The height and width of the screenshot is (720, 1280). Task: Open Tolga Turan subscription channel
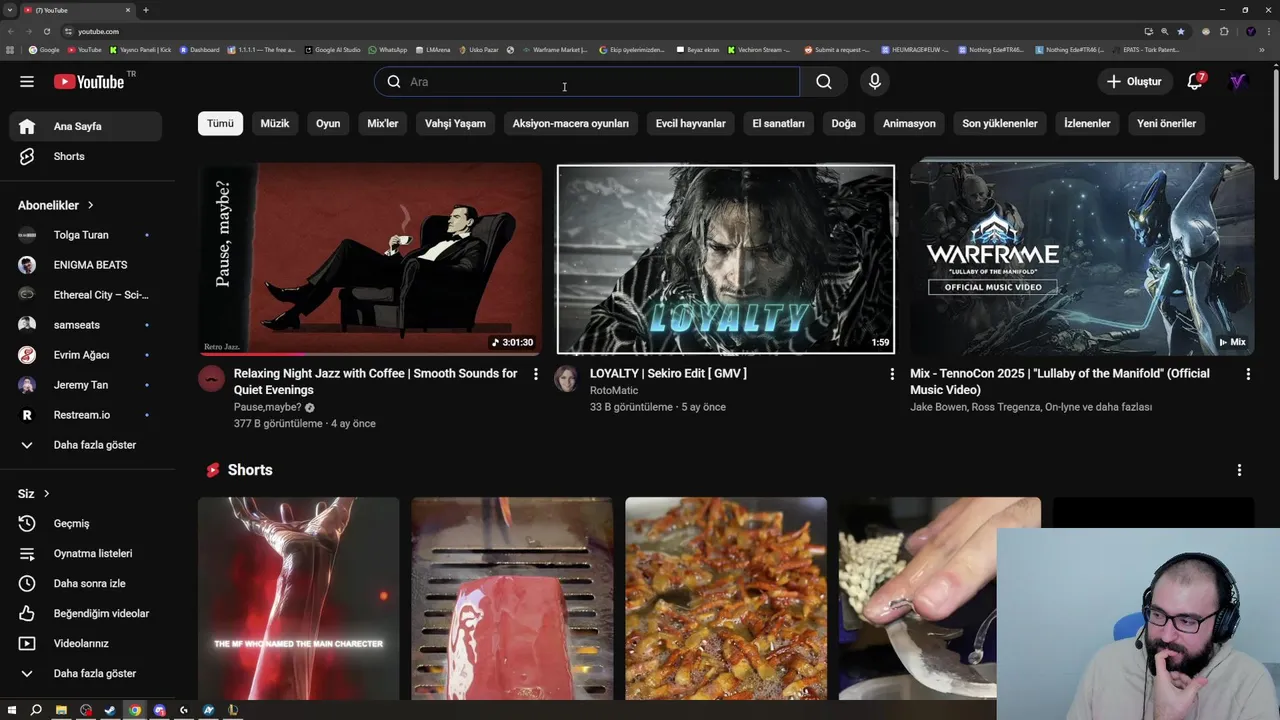pyautogui.click(x=85, y=235)
